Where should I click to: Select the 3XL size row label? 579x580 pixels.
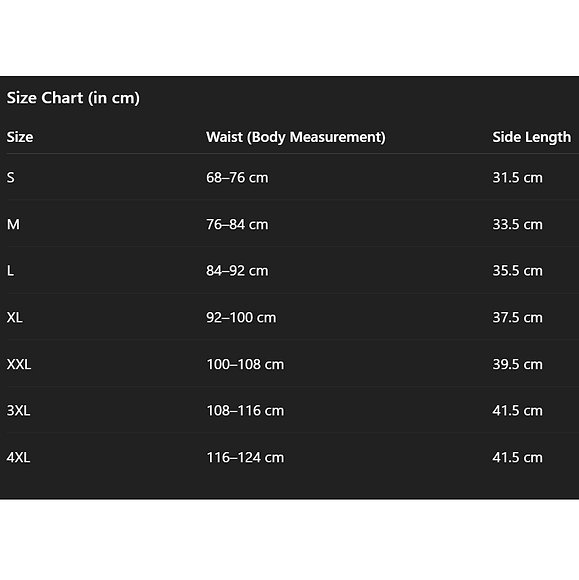click(18, 411)
